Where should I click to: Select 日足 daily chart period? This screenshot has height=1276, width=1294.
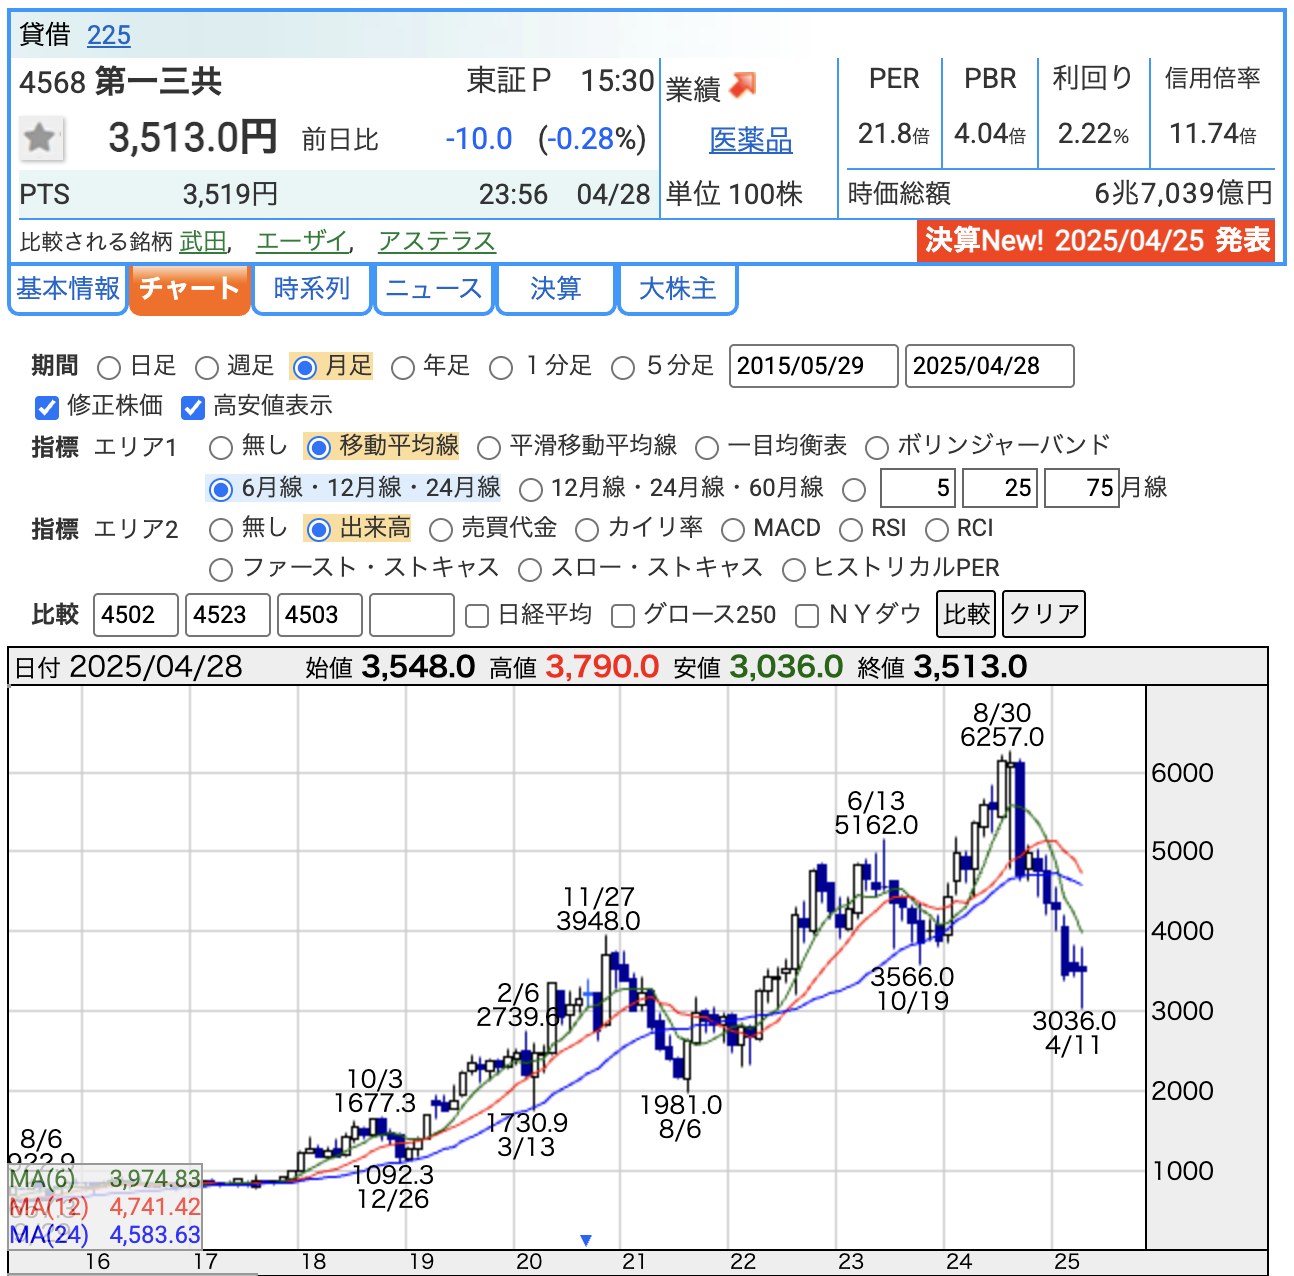(110, 368)
